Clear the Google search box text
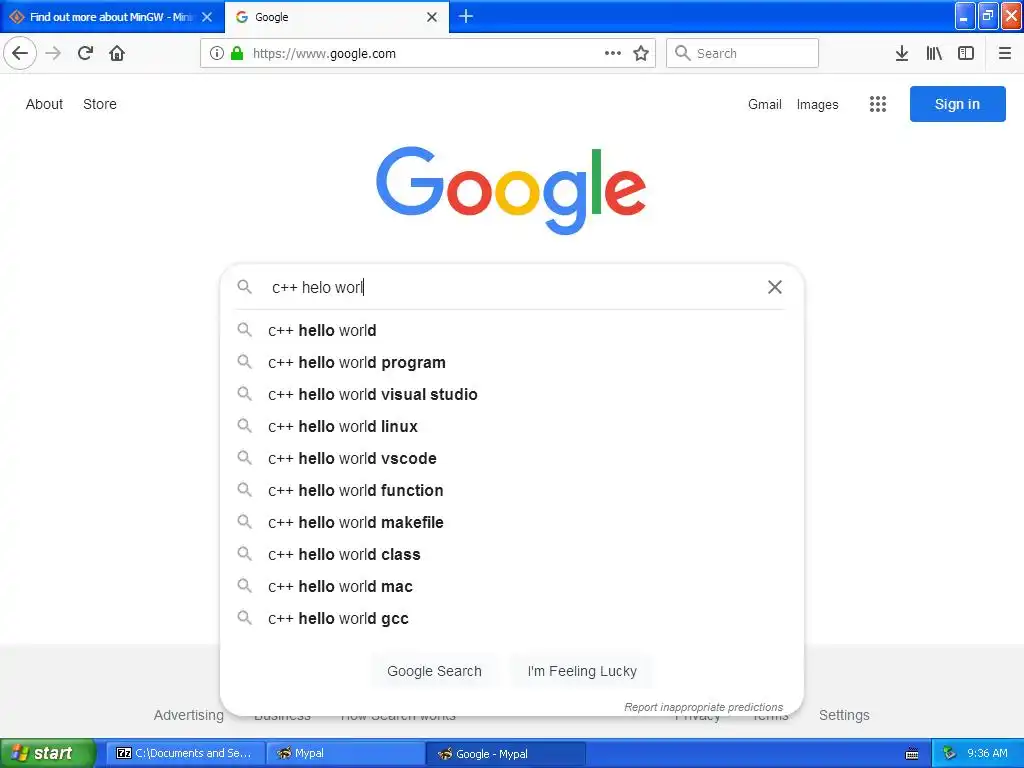This screenshot has width=1024, height=768. (774, 287)
